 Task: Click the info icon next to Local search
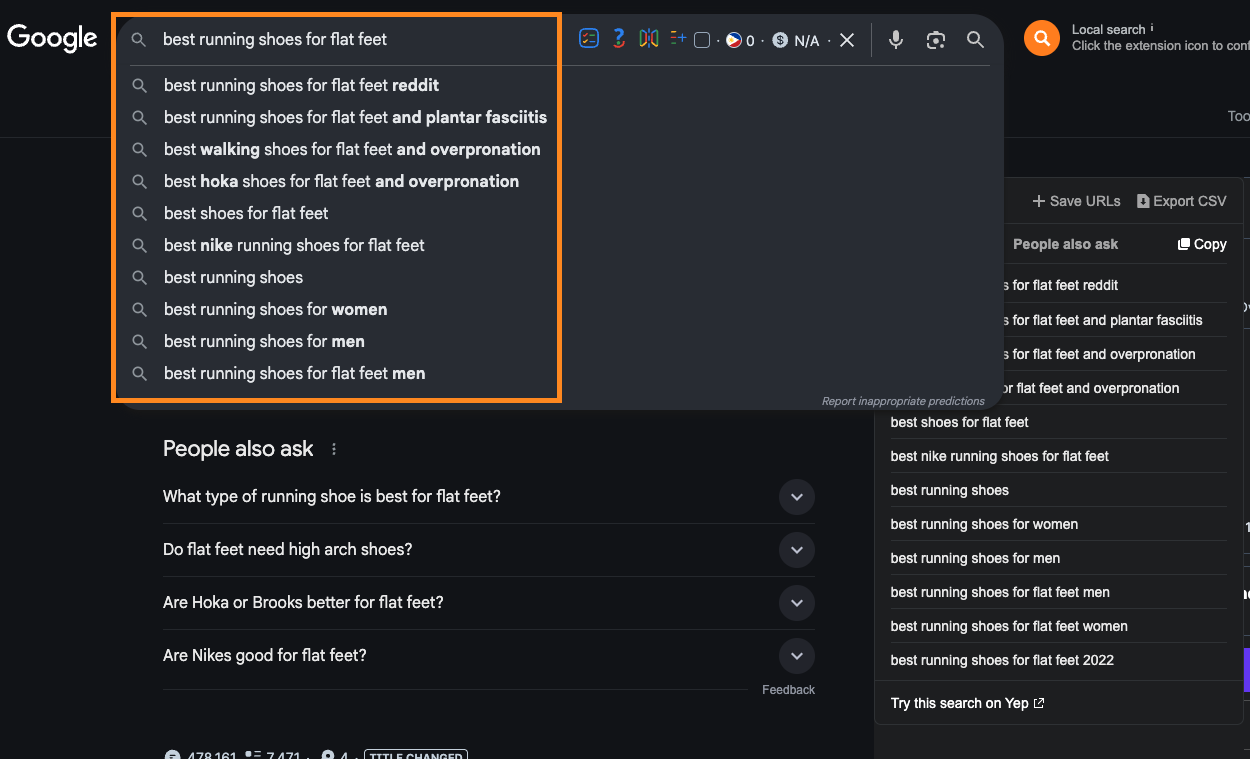coord(1152,28)
